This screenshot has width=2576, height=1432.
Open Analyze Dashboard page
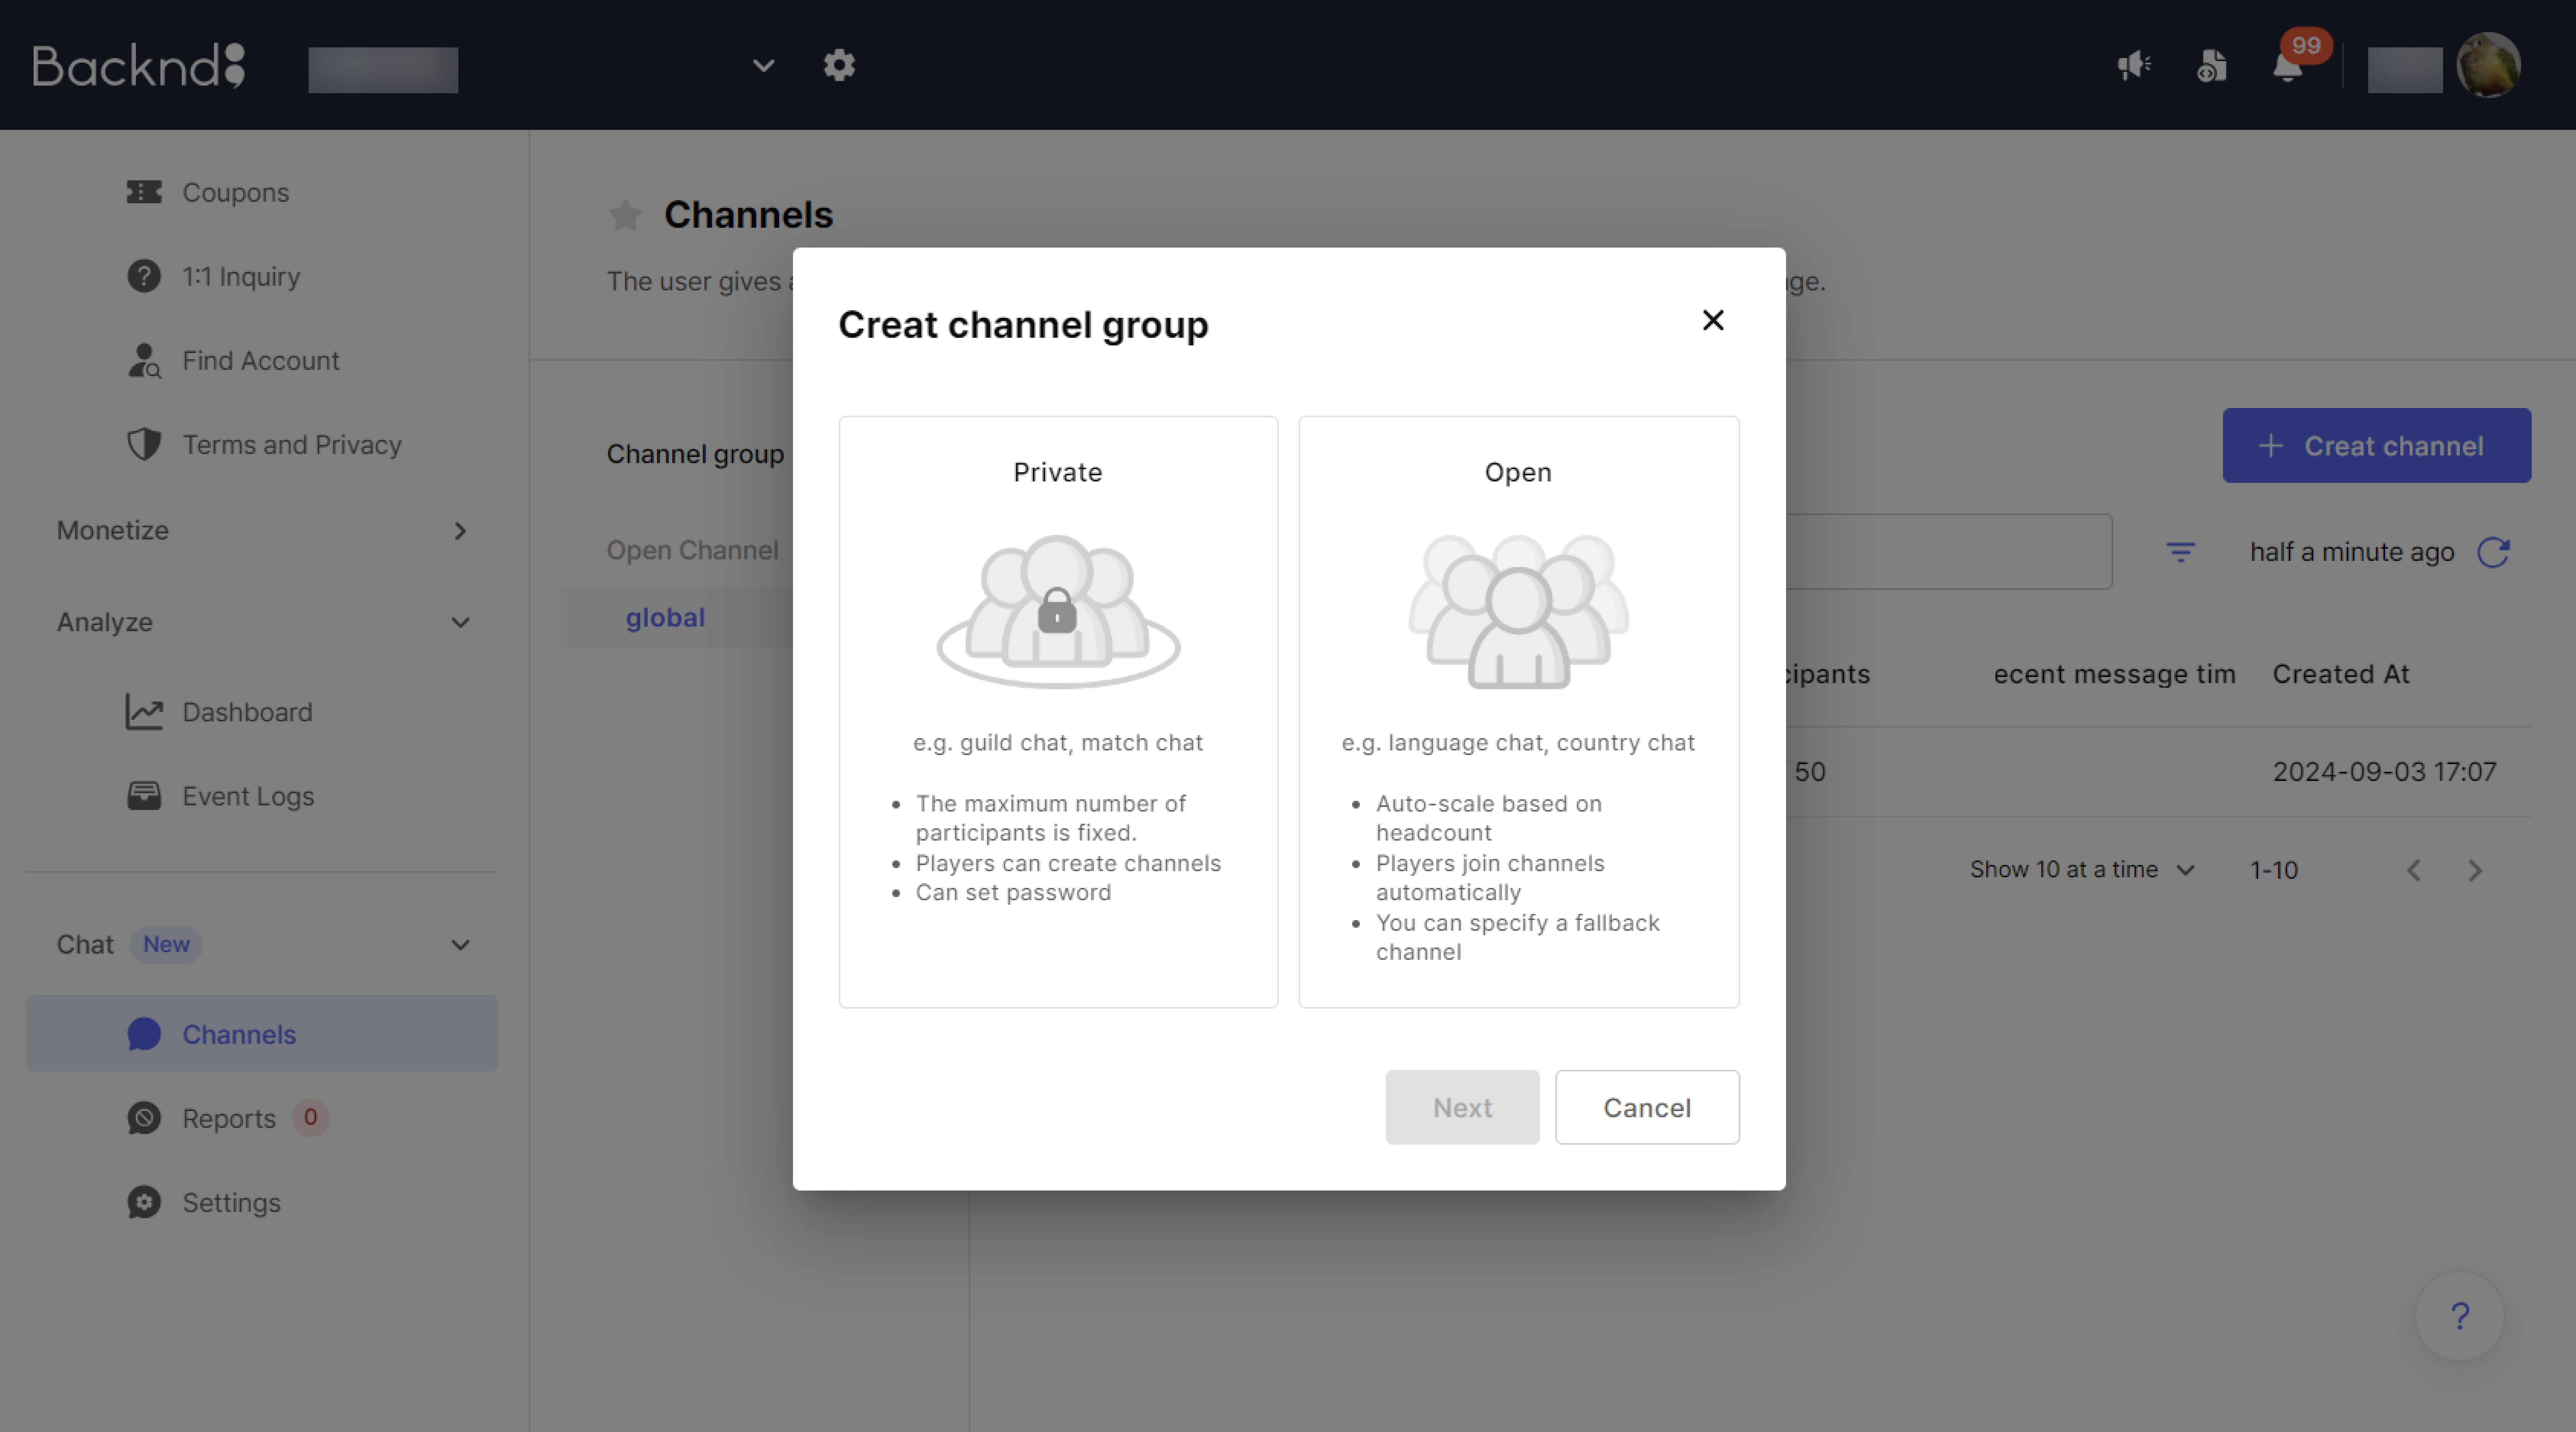click(247, 712)
